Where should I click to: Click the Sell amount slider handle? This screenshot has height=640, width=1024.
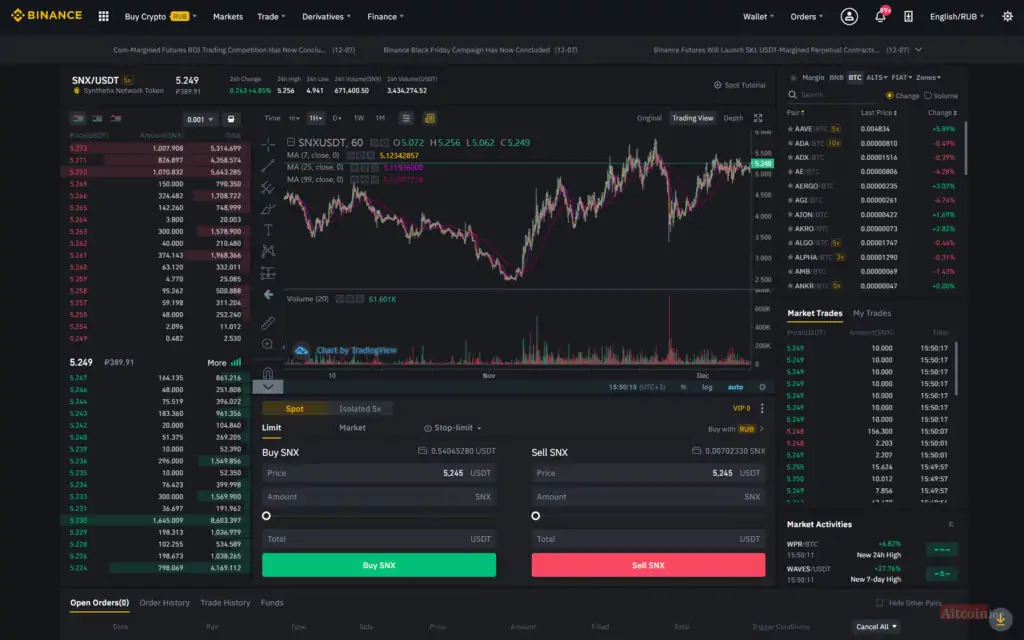(536, 516)
